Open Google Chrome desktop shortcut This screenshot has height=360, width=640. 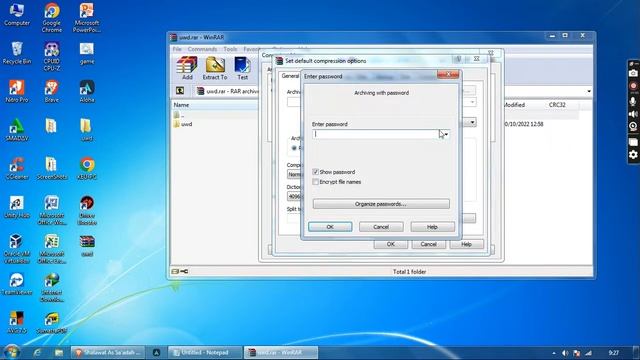pos(52,18)
